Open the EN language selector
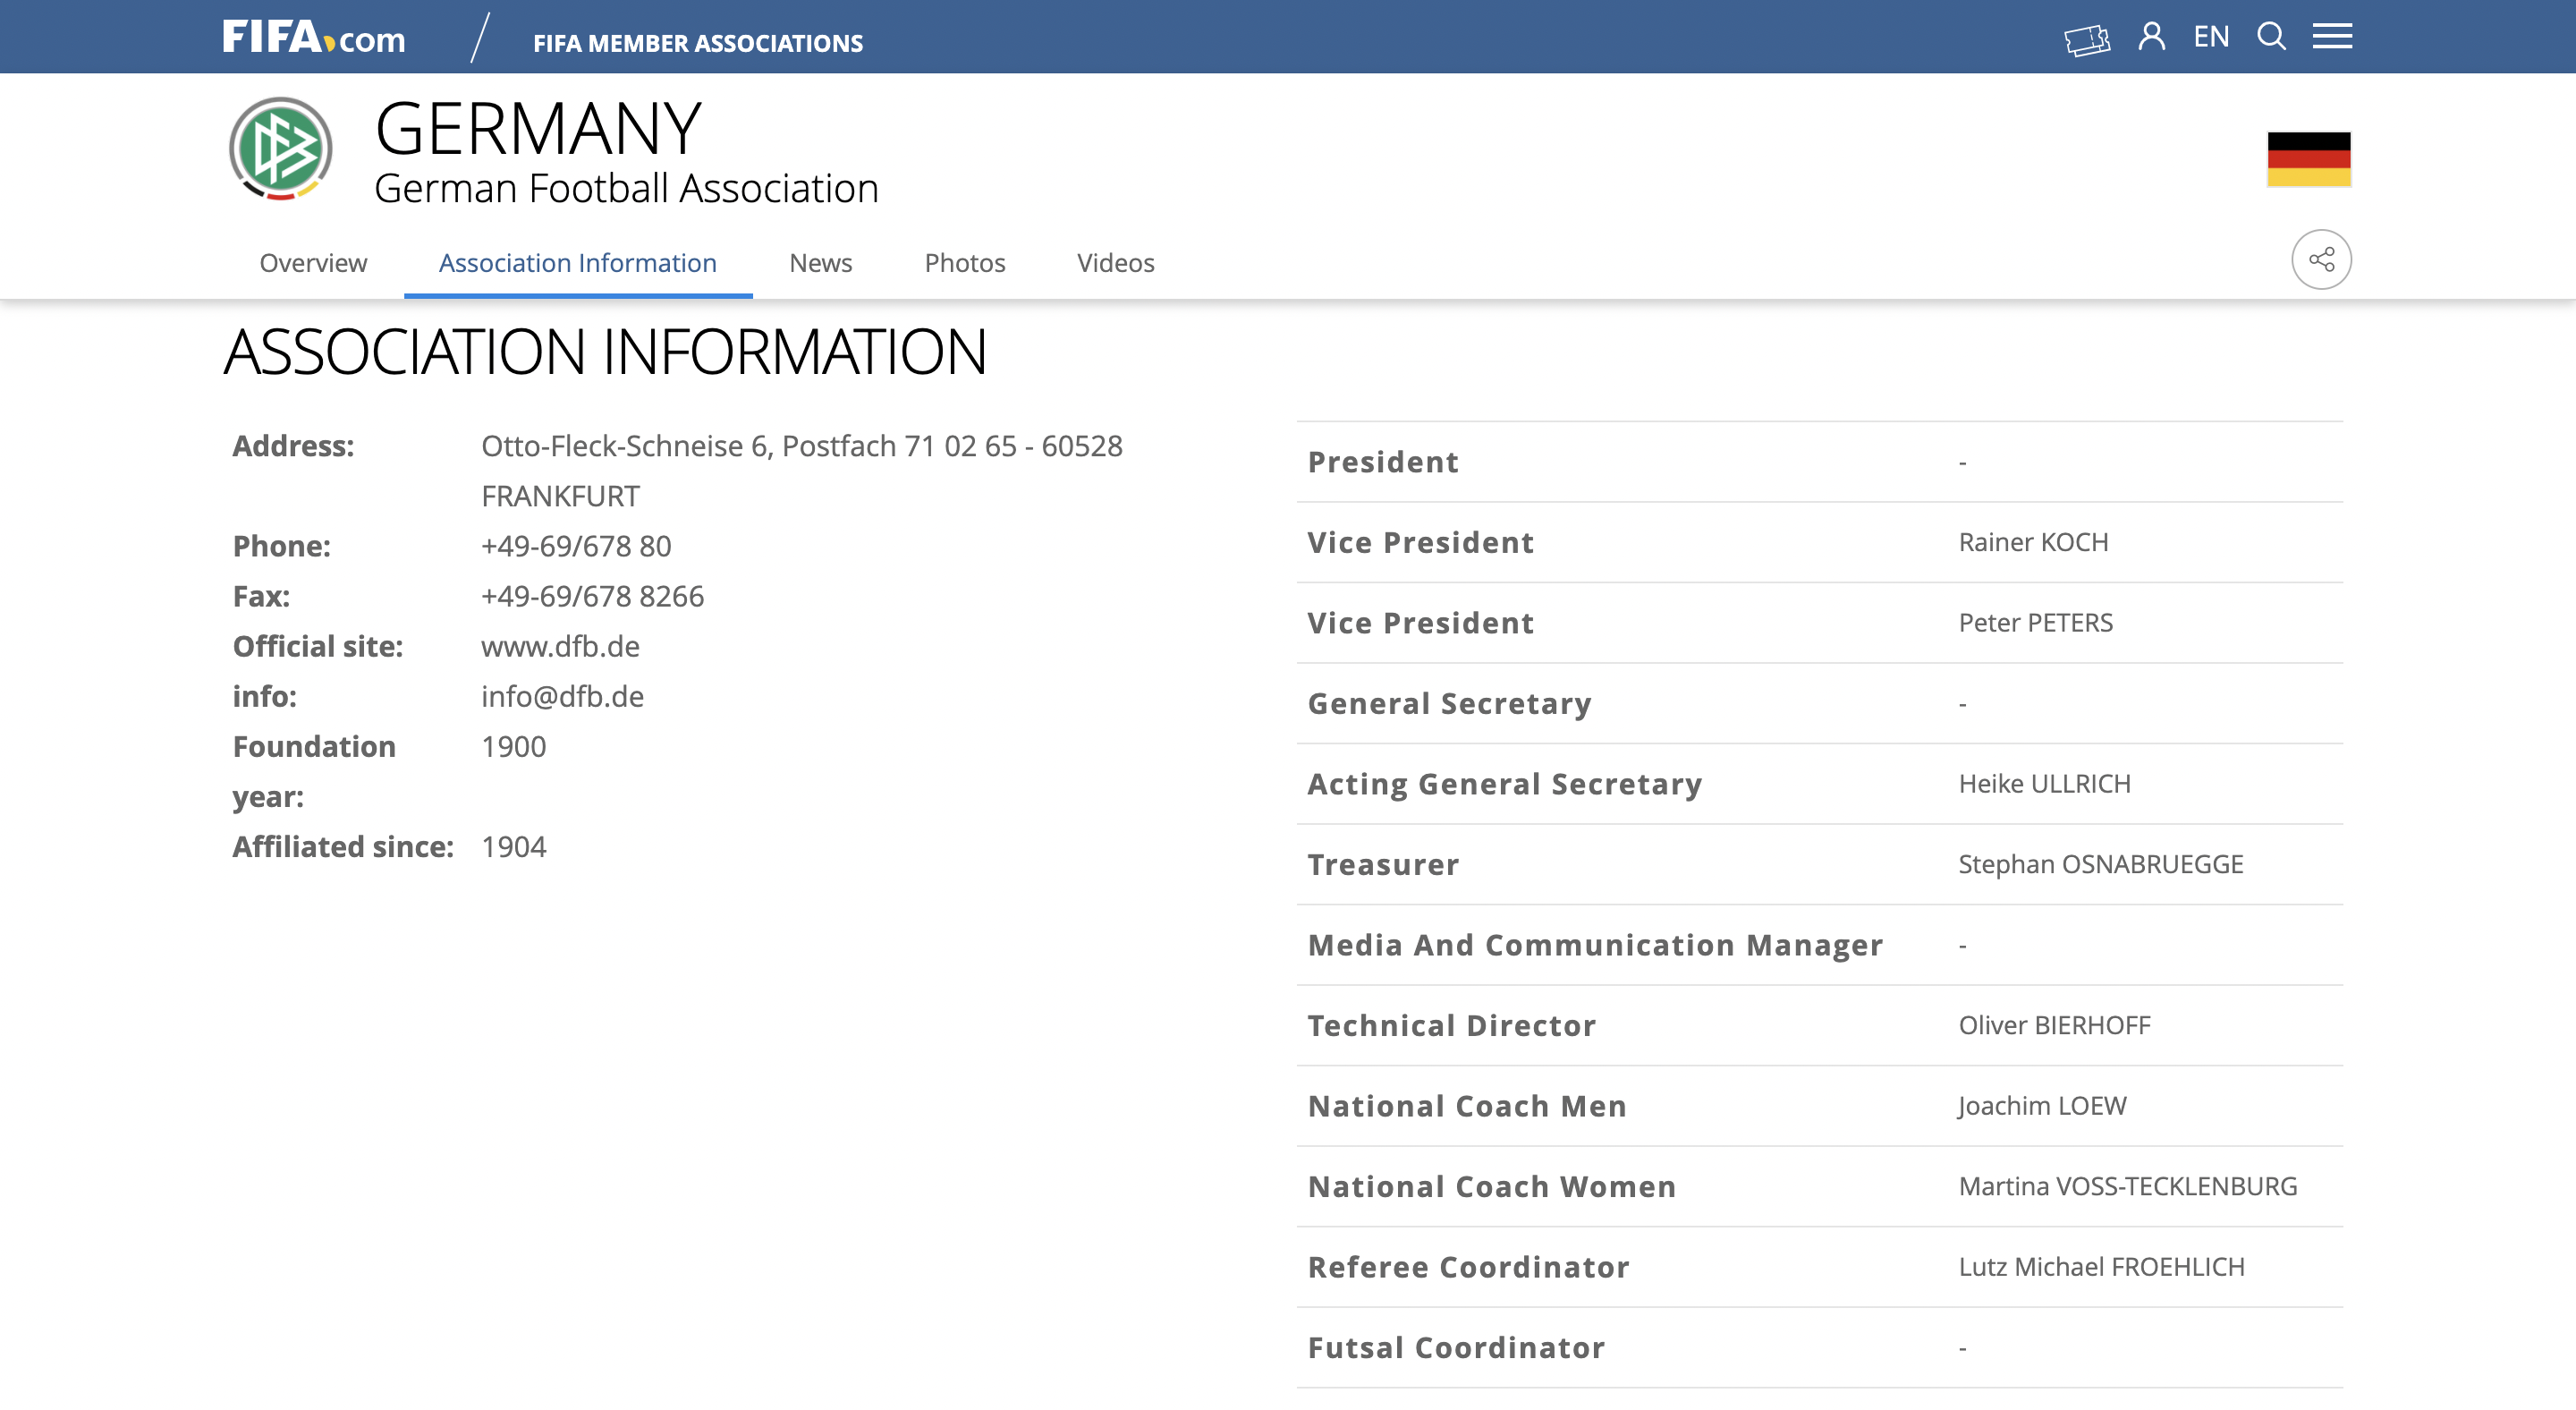The width and height of the screenshot is (2576, 1410). point(2211,37)
